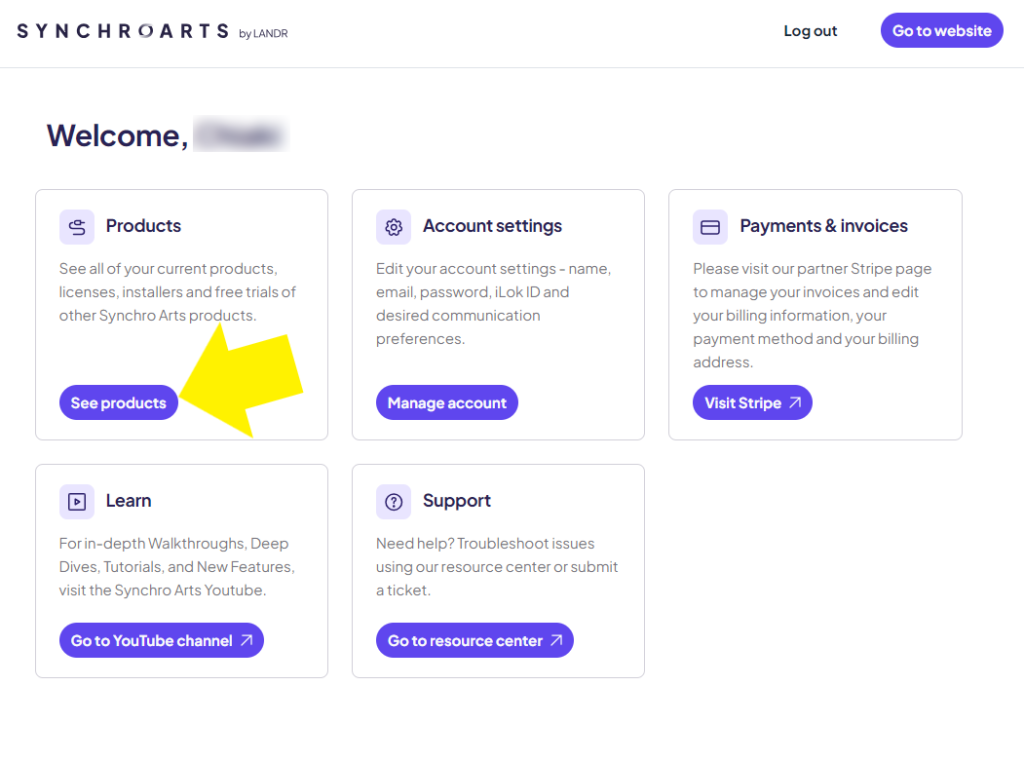
Task: Open Manage account
Action: pos(447,403)
